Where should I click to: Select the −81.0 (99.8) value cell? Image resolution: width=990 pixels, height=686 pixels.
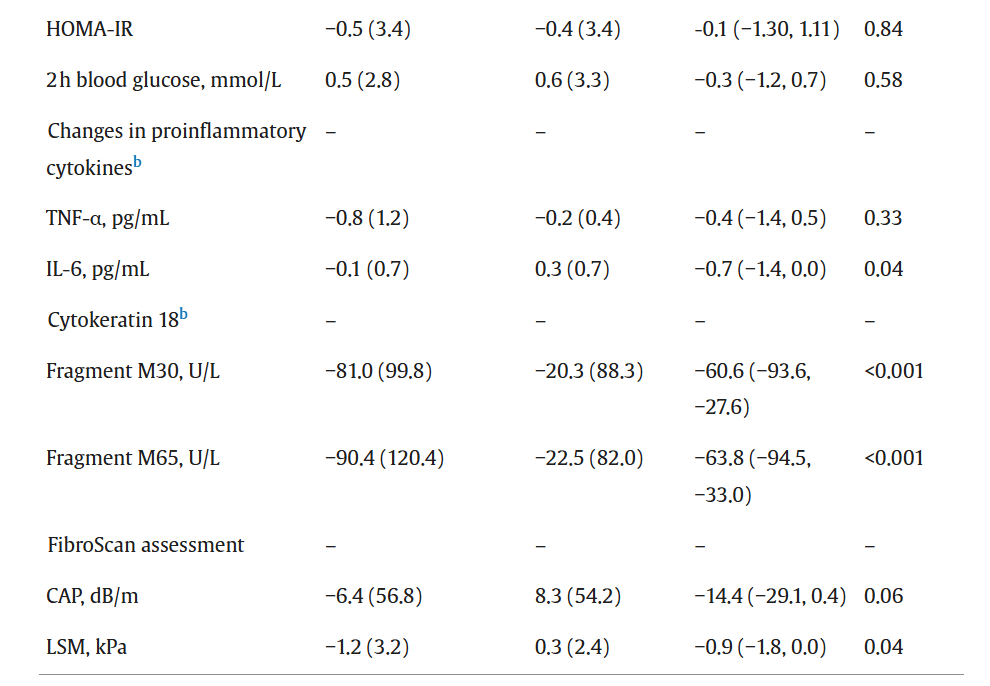coord(379,372)
